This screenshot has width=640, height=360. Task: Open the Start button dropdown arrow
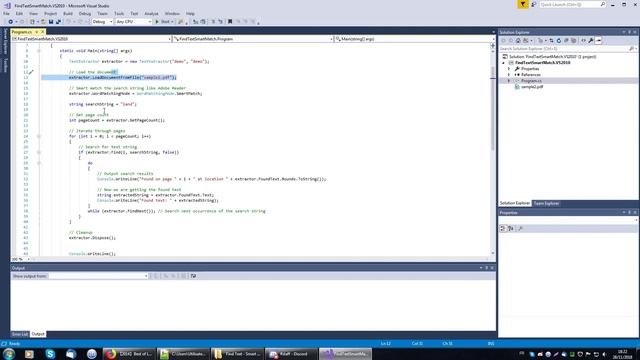click(x=172, y=22)
